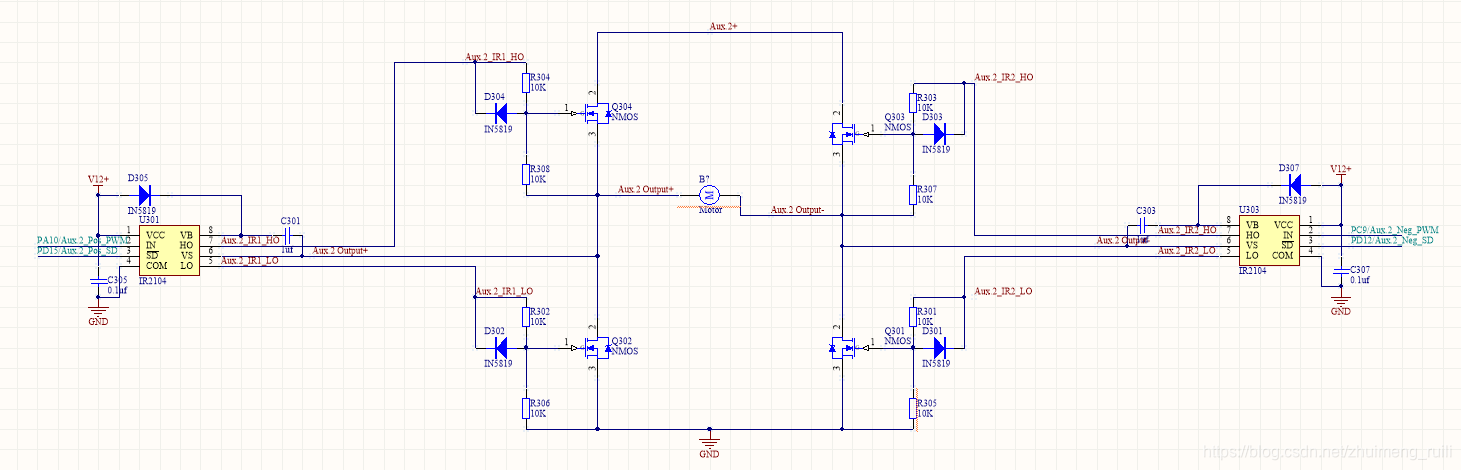Select Aux.2_IR2_HO label at U303 pin 7

(1187, 230)
